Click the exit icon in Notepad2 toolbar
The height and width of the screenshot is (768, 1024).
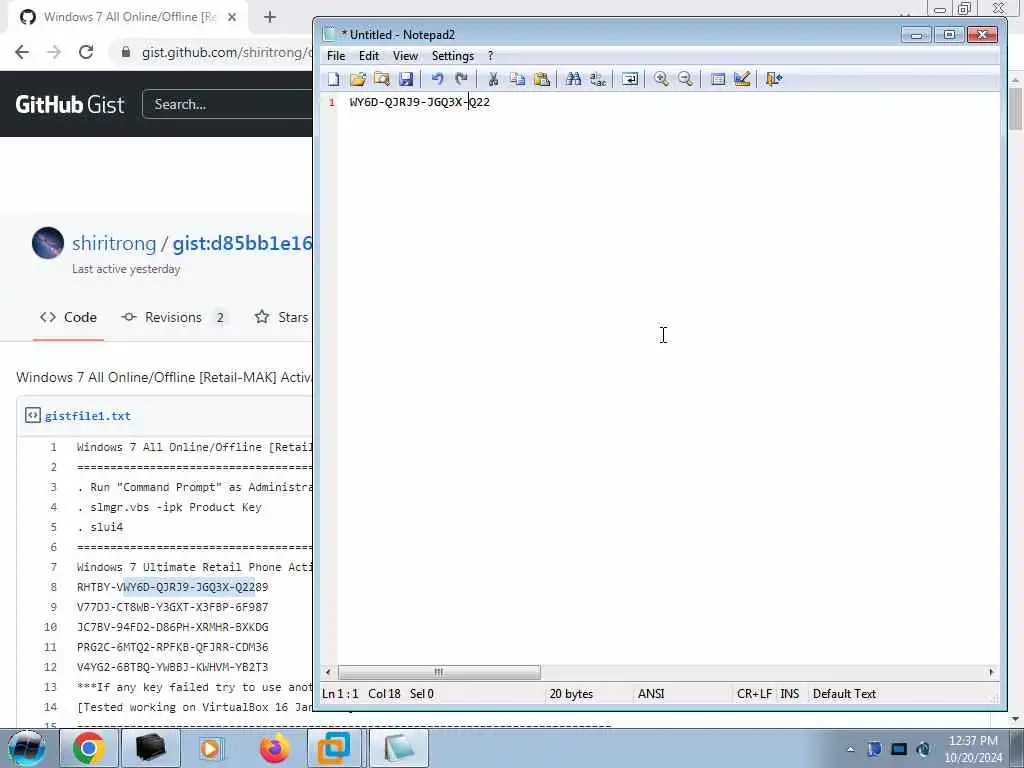tap(774, 79)
